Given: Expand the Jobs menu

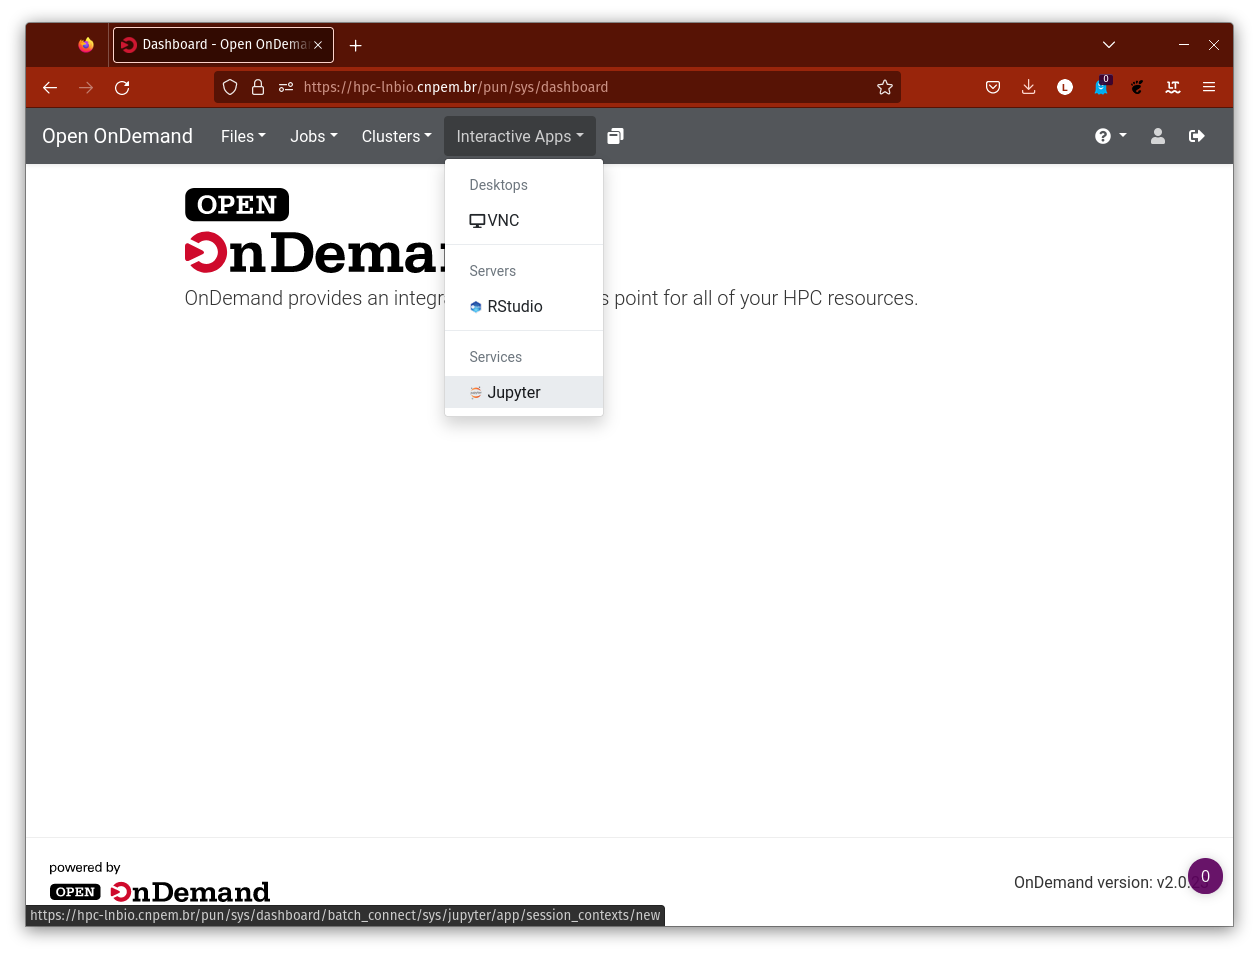Looking at the screenshot, I should click(x=314, y=136).
